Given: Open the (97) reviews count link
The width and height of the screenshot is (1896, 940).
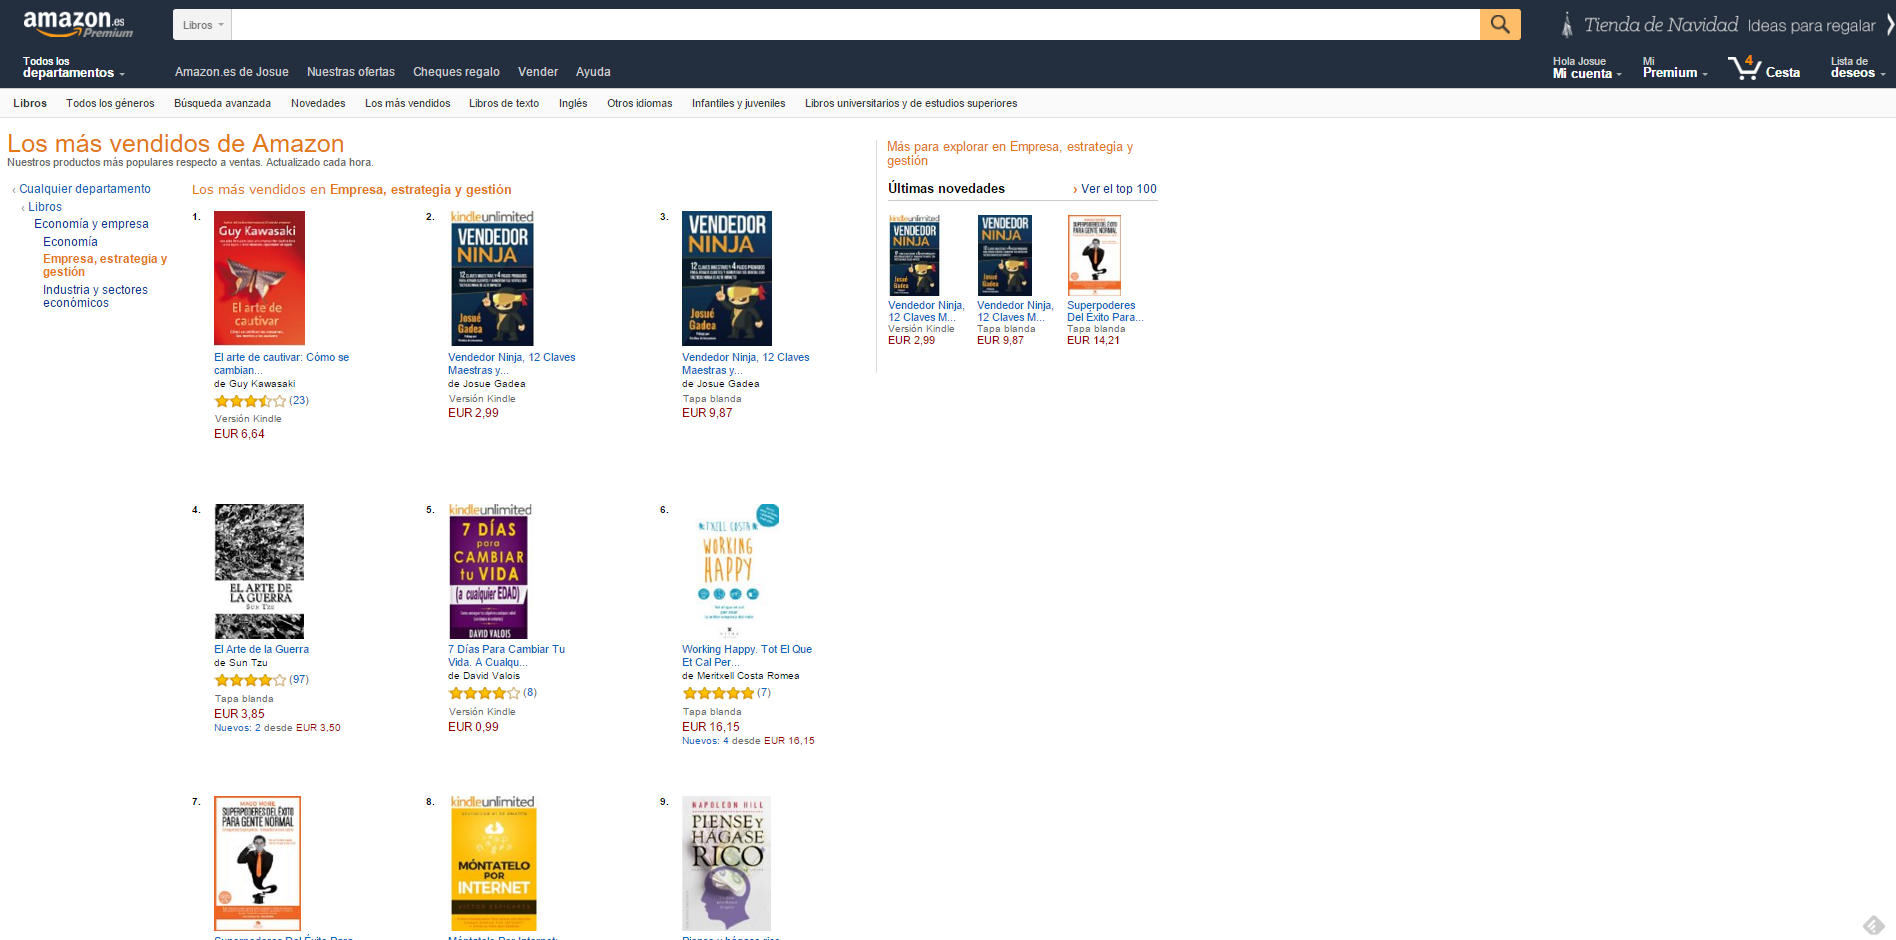Looking at the screenshot, I should coord(299,679).
